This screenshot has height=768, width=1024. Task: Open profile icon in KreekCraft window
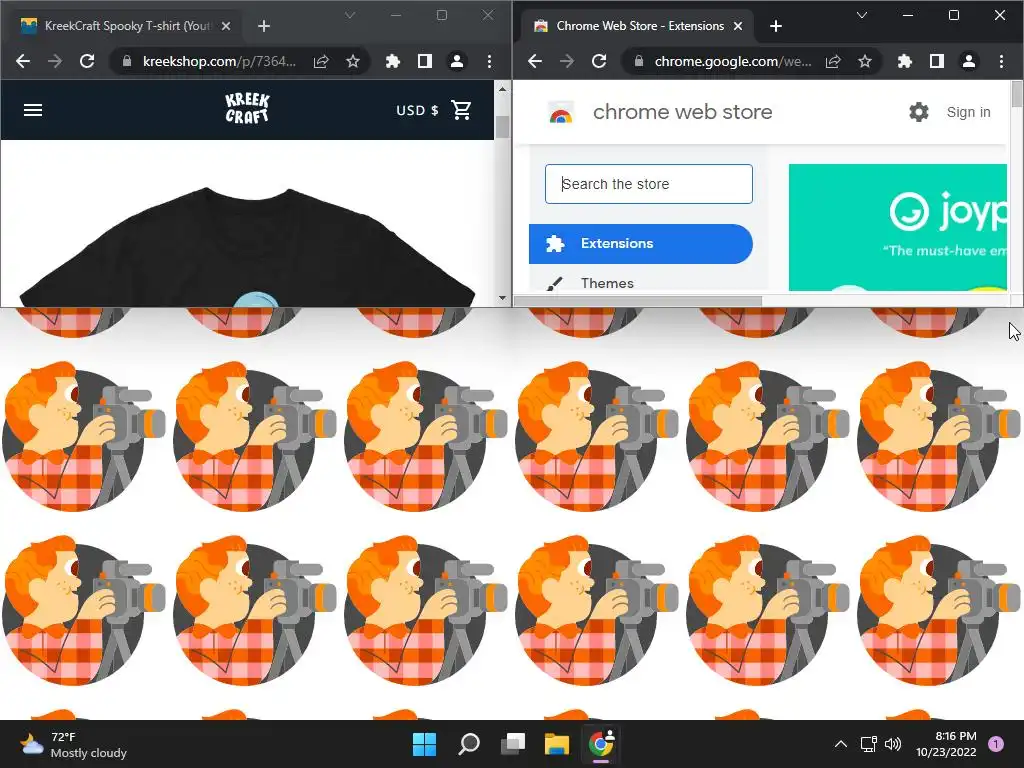(x=457, y=61)
